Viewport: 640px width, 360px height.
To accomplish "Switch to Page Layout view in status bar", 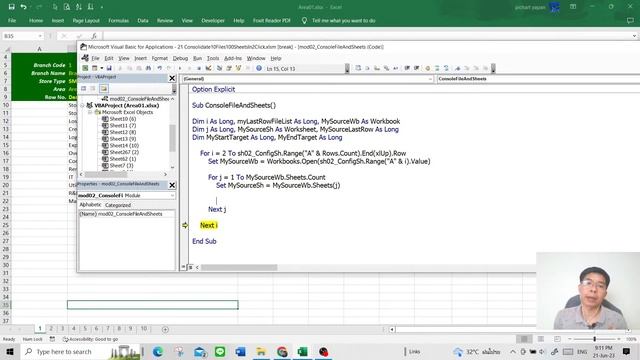I will point(540,339).
